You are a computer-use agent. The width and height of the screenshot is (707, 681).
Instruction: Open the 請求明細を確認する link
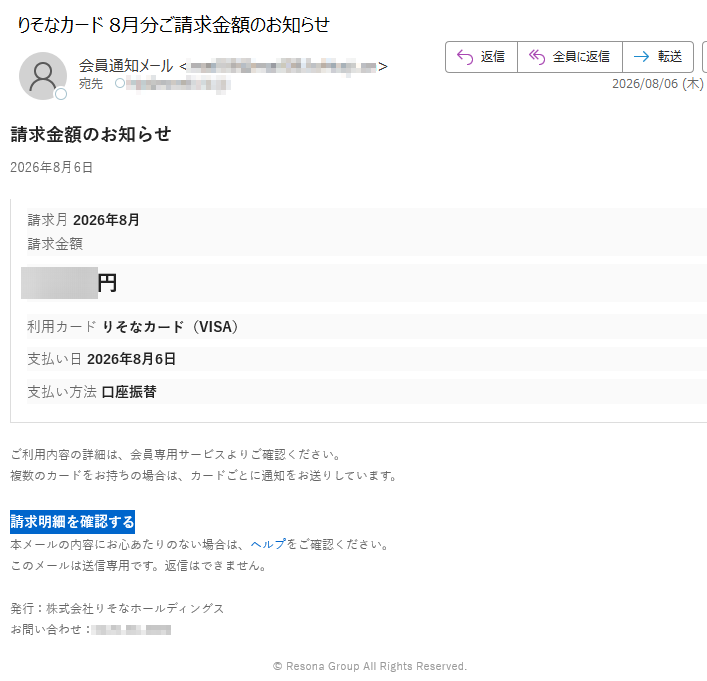[x=73, y=522]
